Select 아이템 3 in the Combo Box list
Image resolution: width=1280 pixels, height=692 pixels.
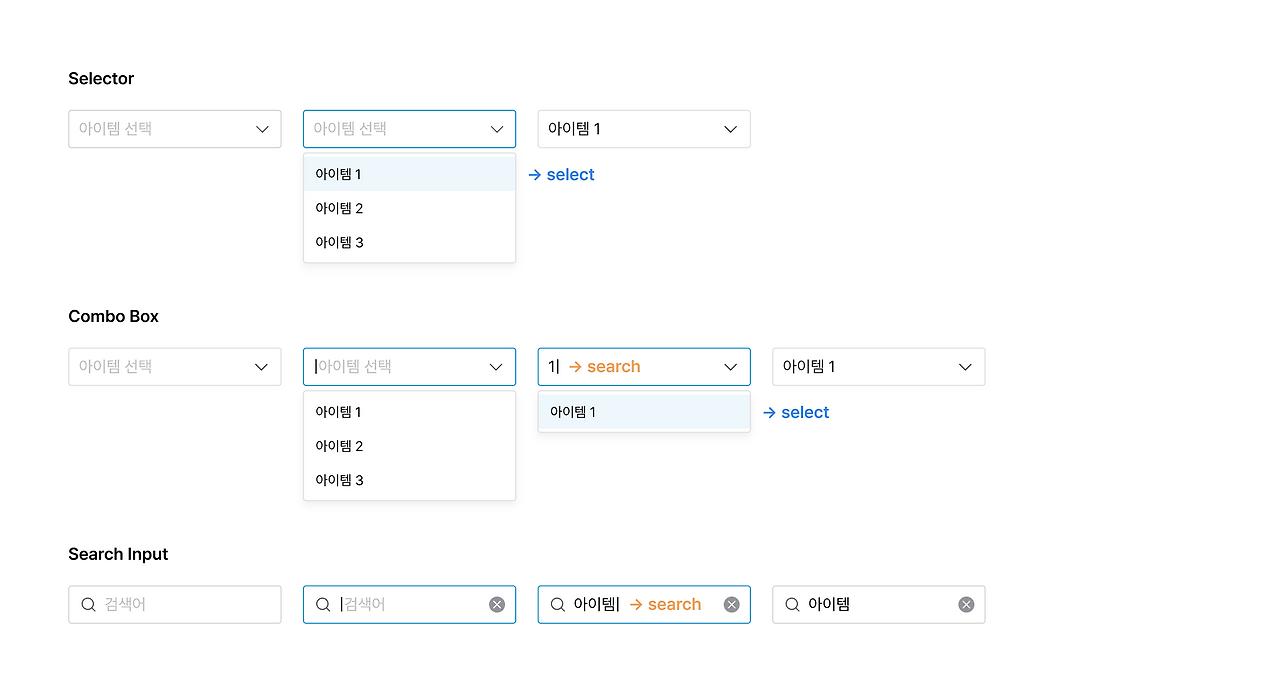(340, 480)
